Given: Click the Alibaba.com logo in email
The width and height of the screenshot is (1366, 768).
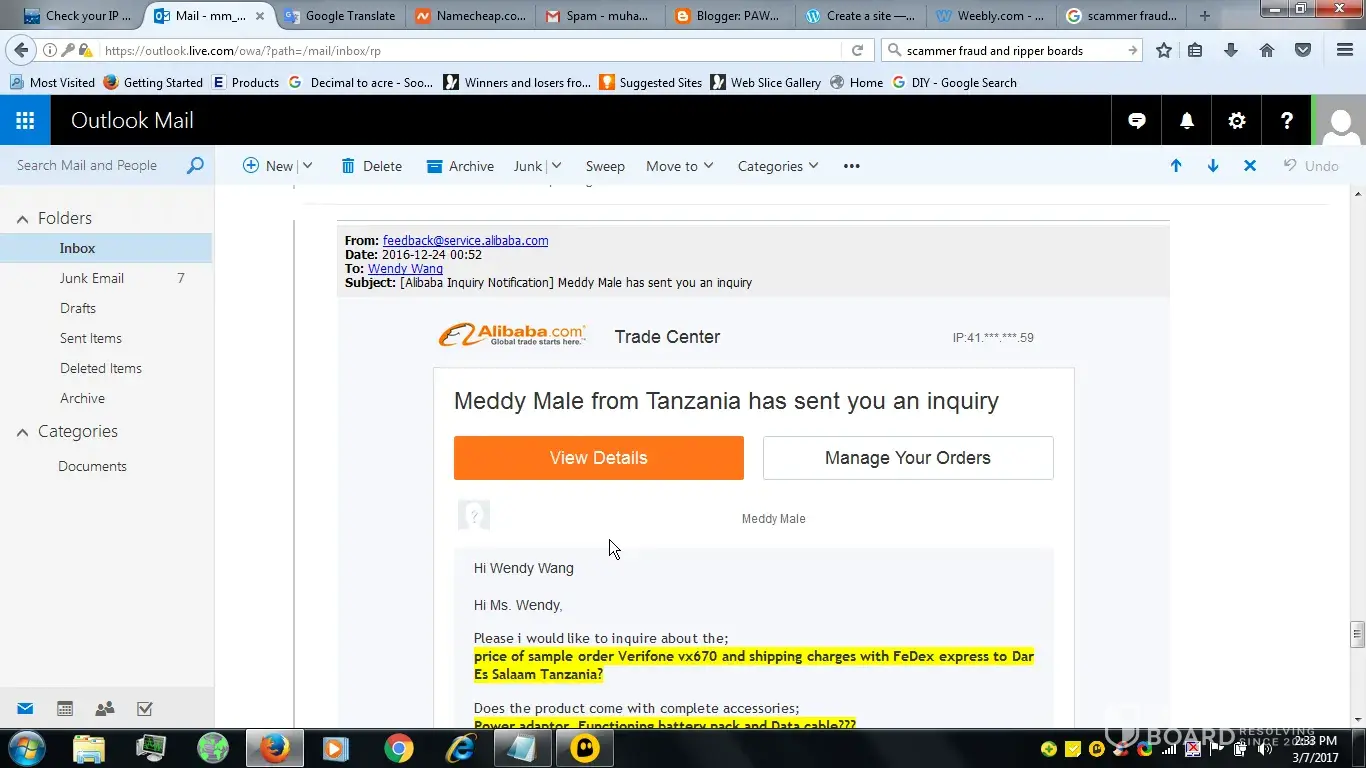Looking at the screenshot, I should [512, 335].
